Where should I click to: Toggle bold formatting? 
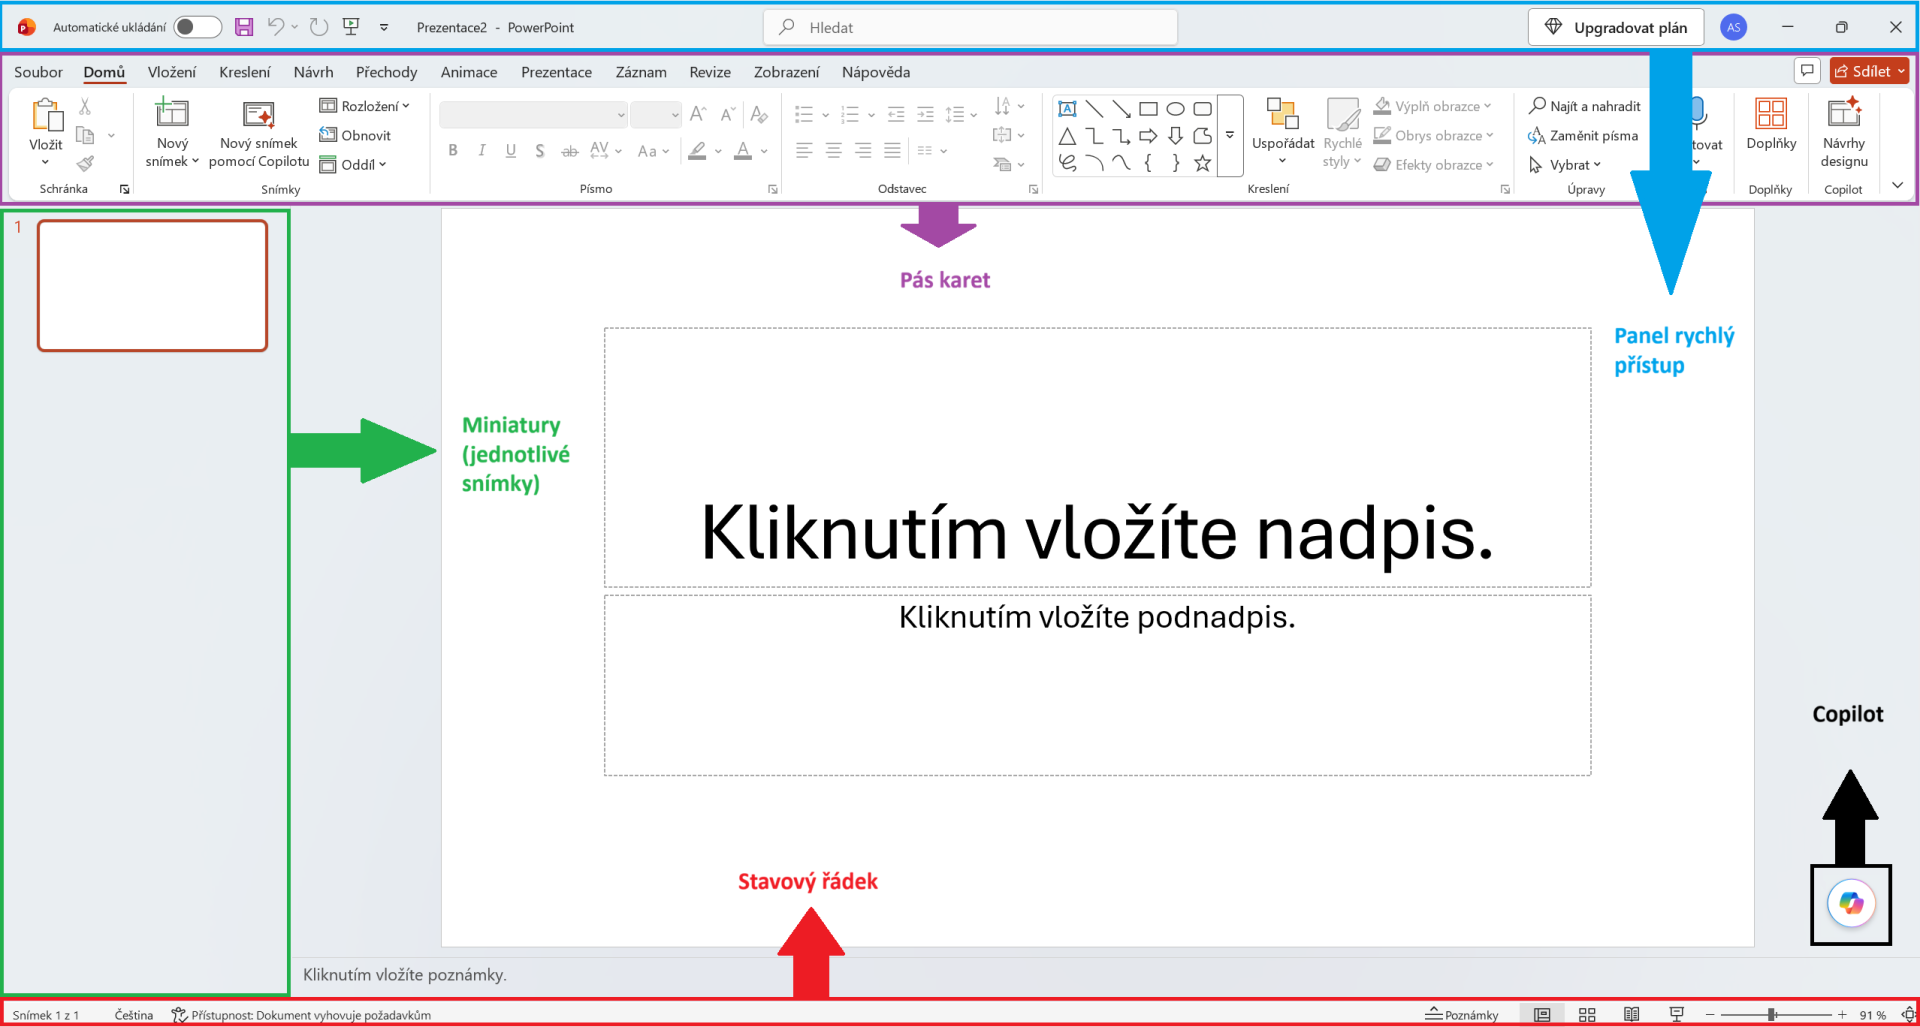pos(453,150)
